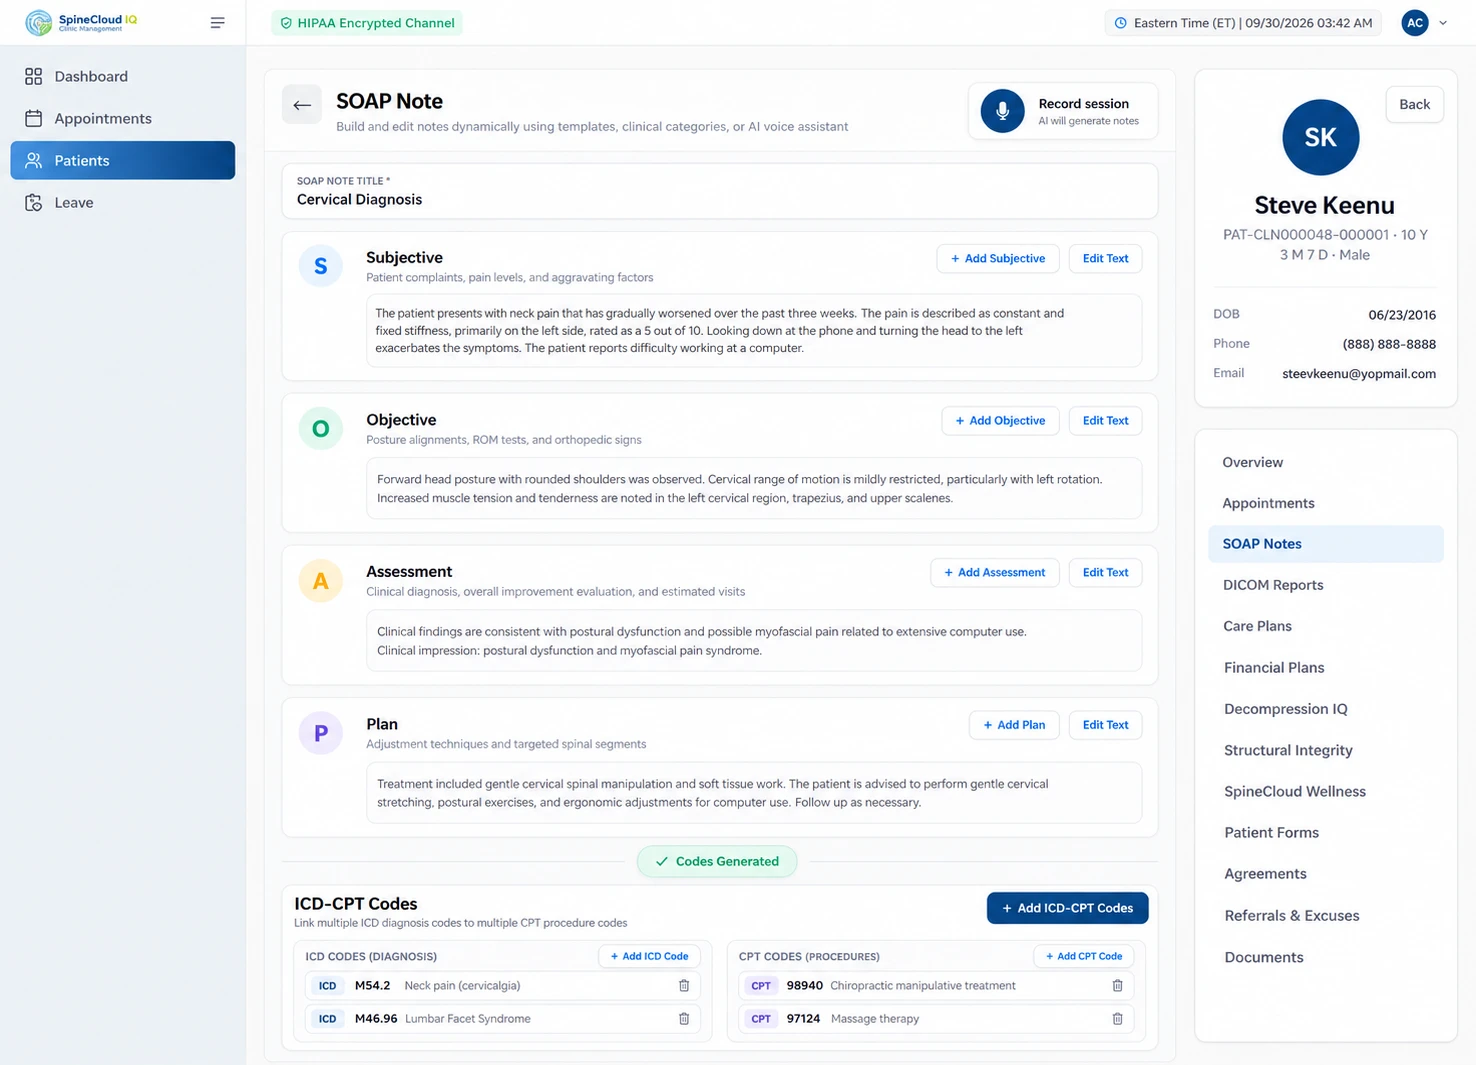Image resolution: width=1476 pixels, height=1065 pixels.
Task: Delete the M54.2 Neck pain ICD code
Action: coord(684,986)
